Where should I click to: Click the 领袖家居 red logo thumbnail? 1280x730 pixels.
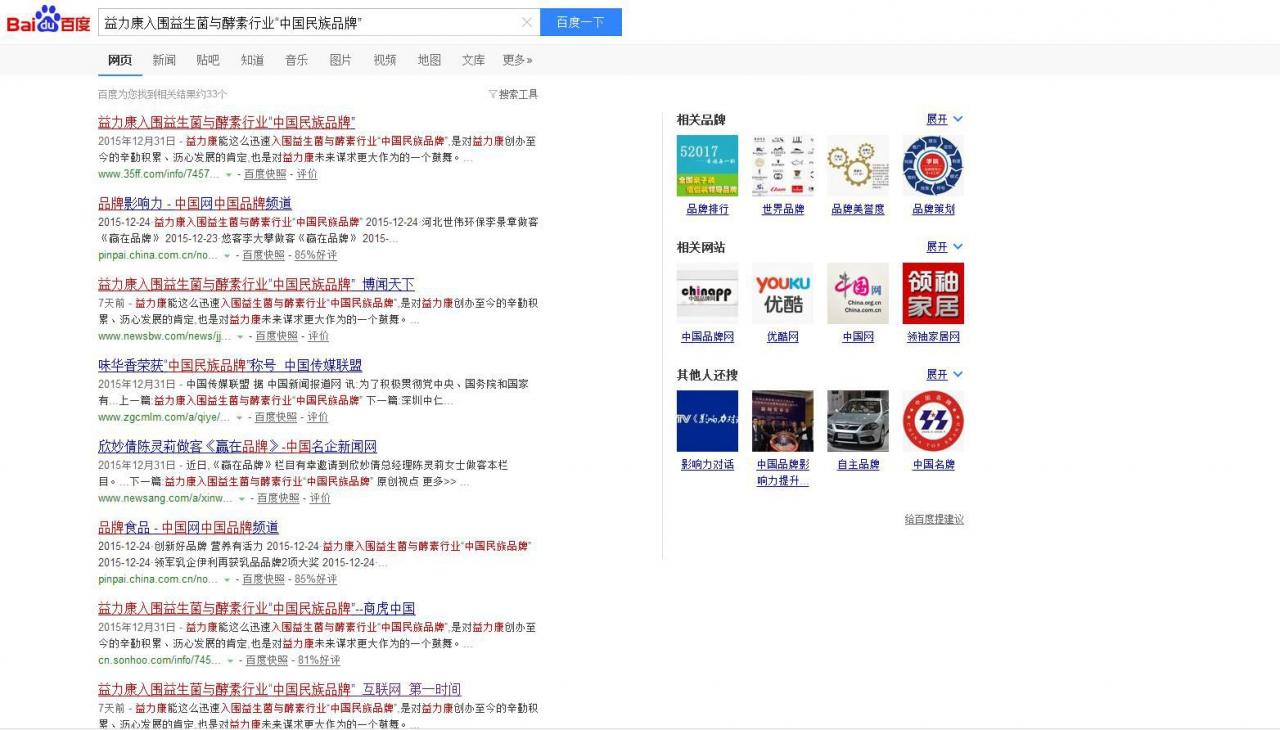[932, 293]
